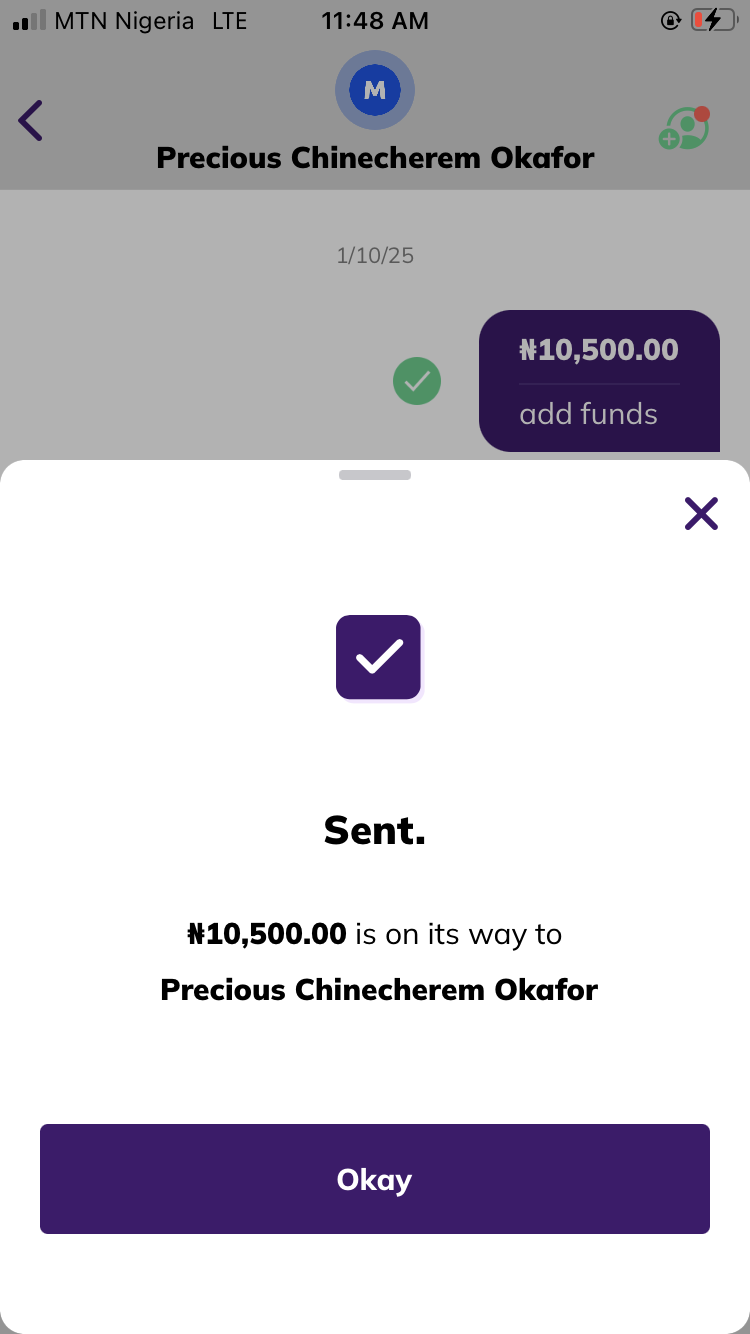This screenshot has width=750, height=1334.
Task: Tap the bold ₦10,500.00 amount in sheet
Action: (267, 934)
